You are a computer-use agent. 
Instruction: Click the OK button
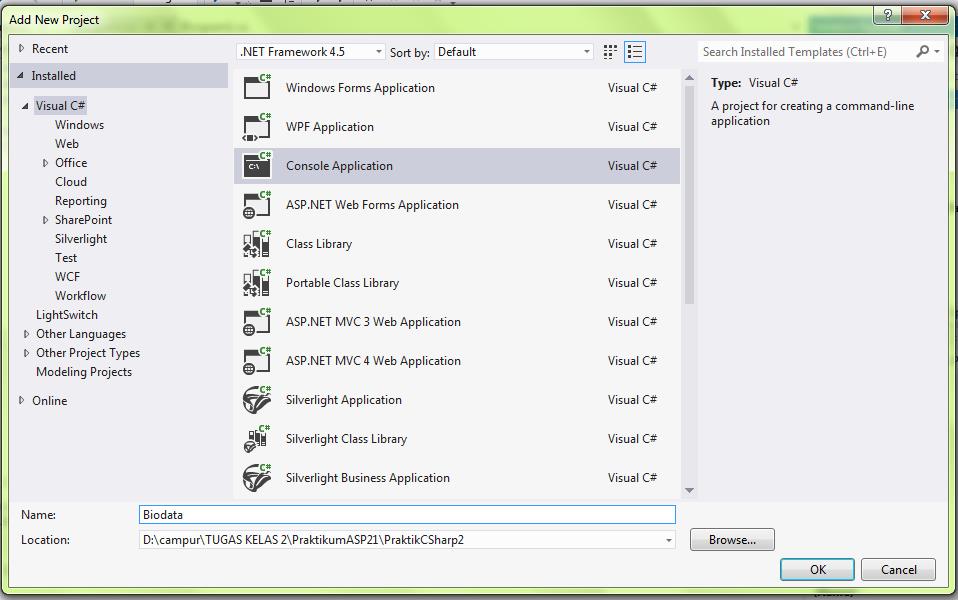click(817, 569)
